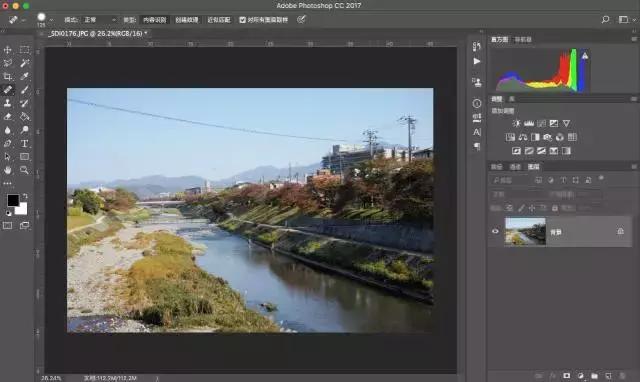
Task: Open the Paragraph panel icon
Action: tap(477, 146)
